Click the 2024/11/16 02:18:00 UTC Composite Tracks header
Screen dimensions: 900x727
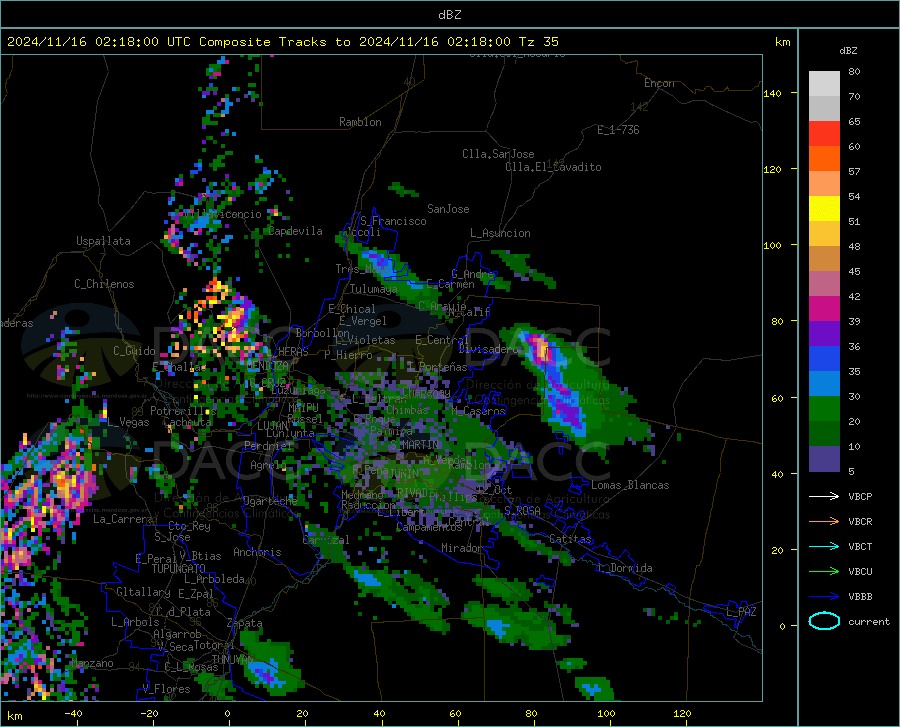(x=282, y=42)
